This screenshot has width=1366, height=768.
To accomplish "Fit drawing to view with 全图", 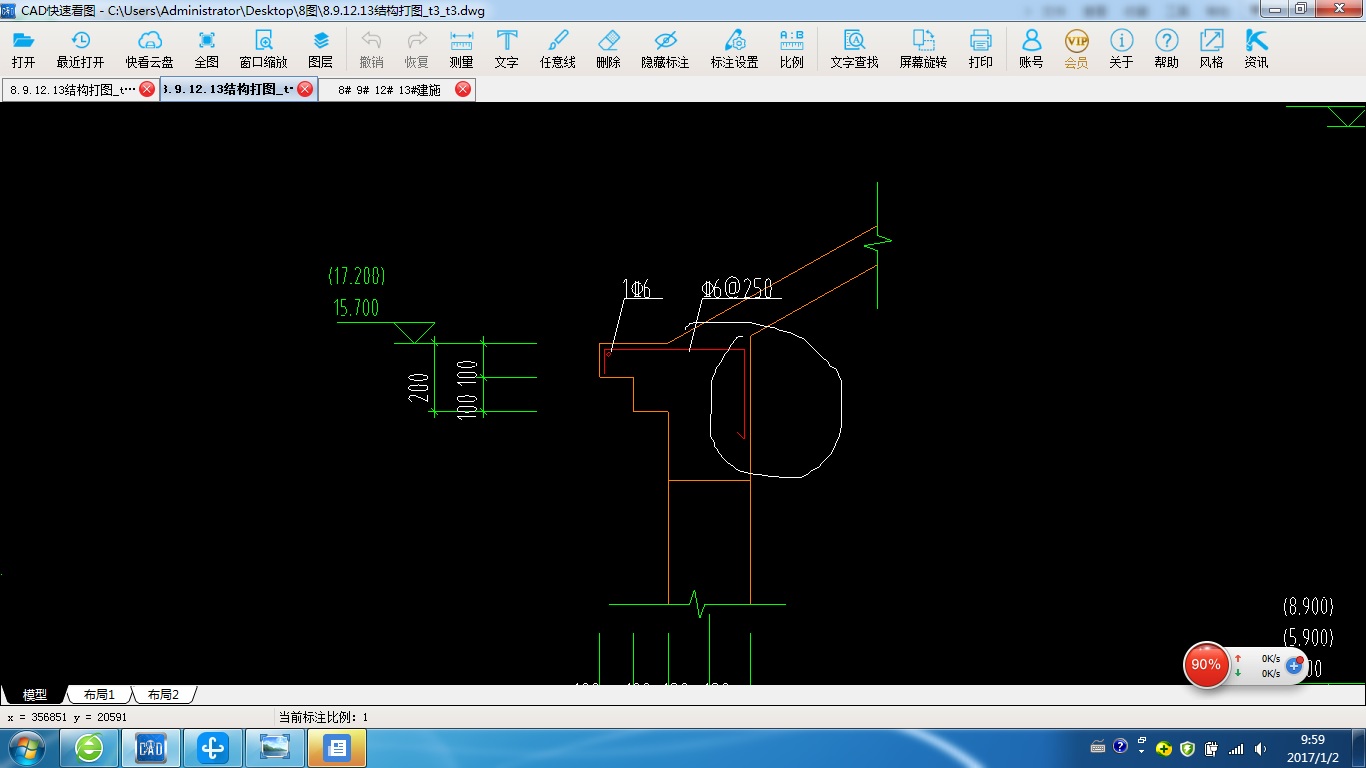I will (206, 49).
